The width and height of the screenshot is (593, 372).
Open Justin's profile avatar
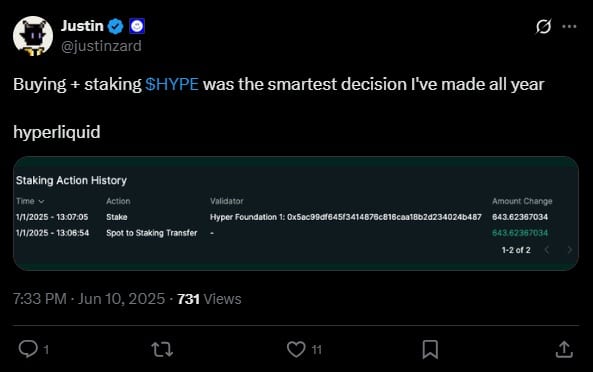tap(33, 36)
